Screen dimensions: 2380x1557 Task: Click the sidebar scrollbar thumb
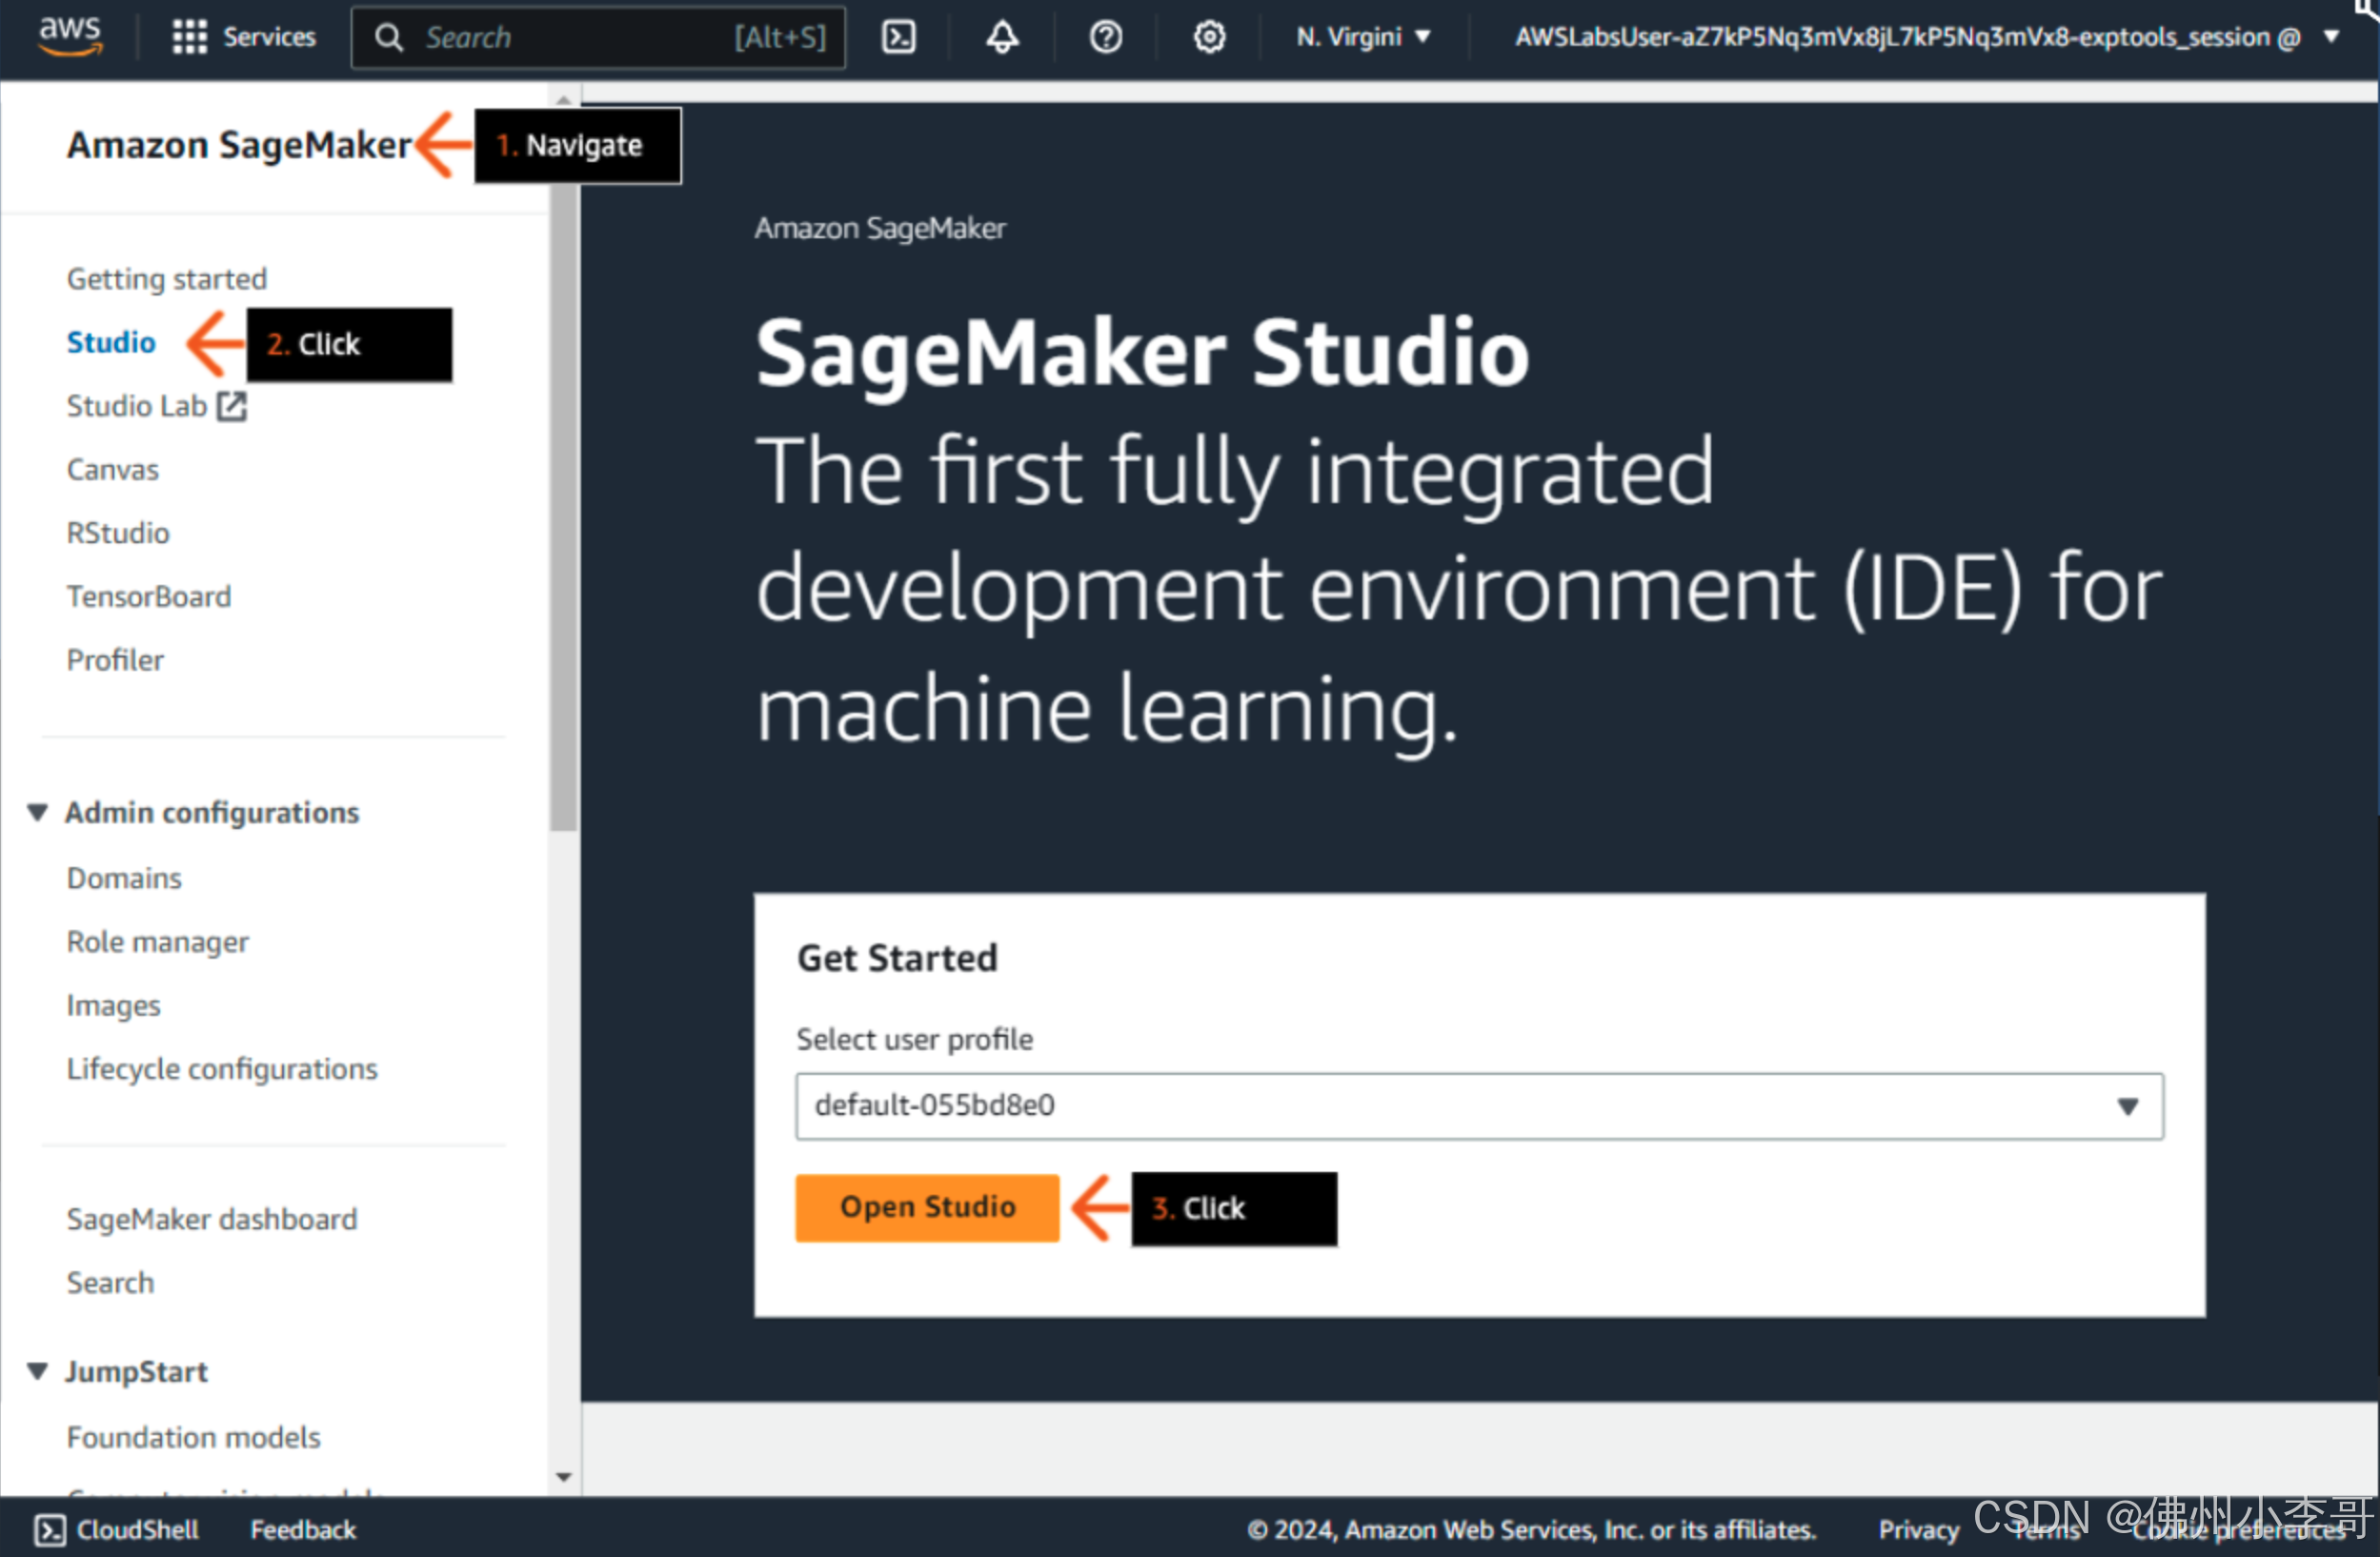tap(564, 507)
